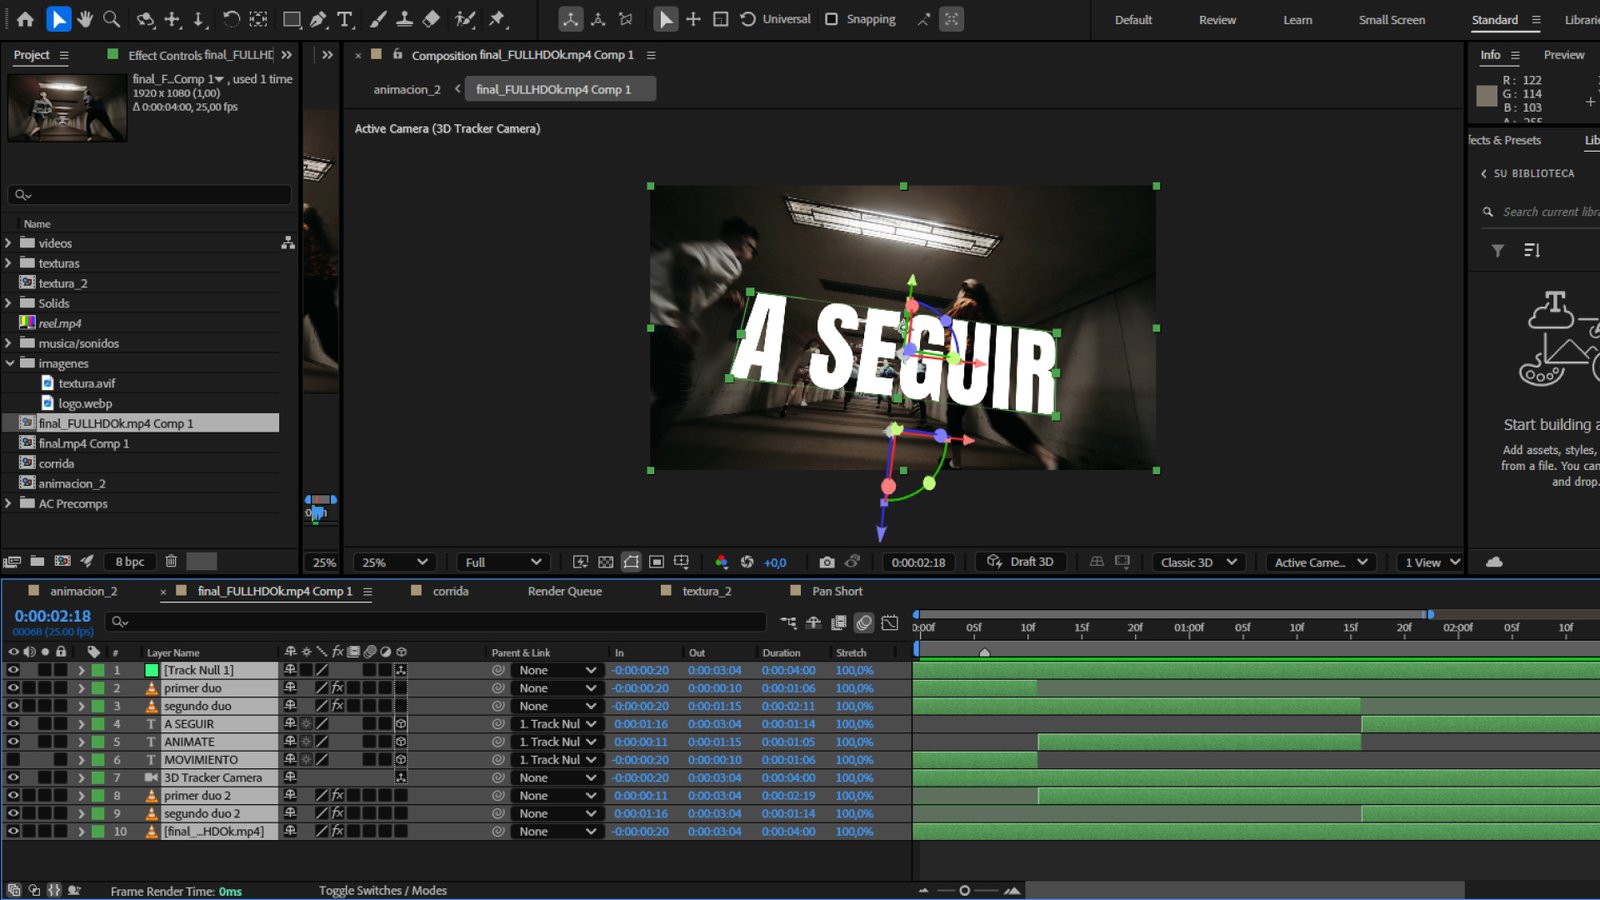Select the Rectangle shape tool

291,19
